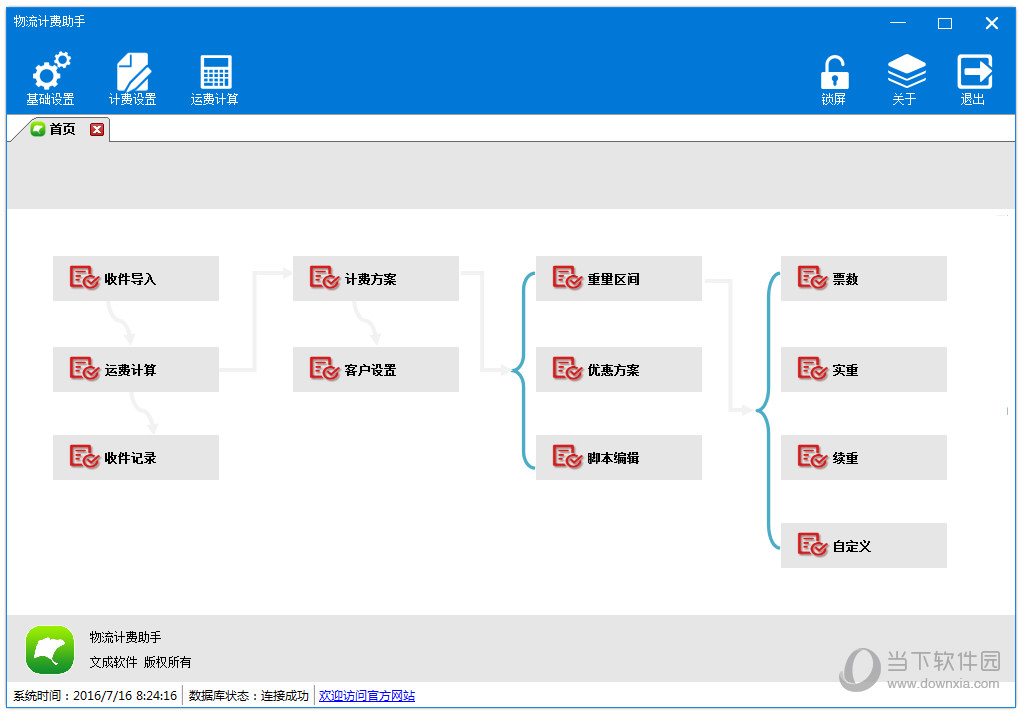
Task: Click 物流计费助手 window title text
Action: click(50, 22)
